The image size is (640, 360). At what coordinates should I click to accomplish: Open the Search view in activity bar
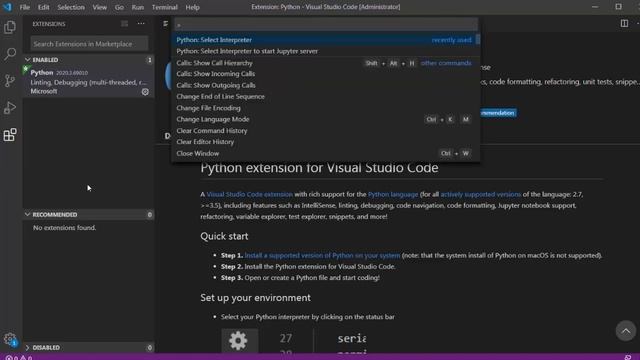tap(10, 54)
